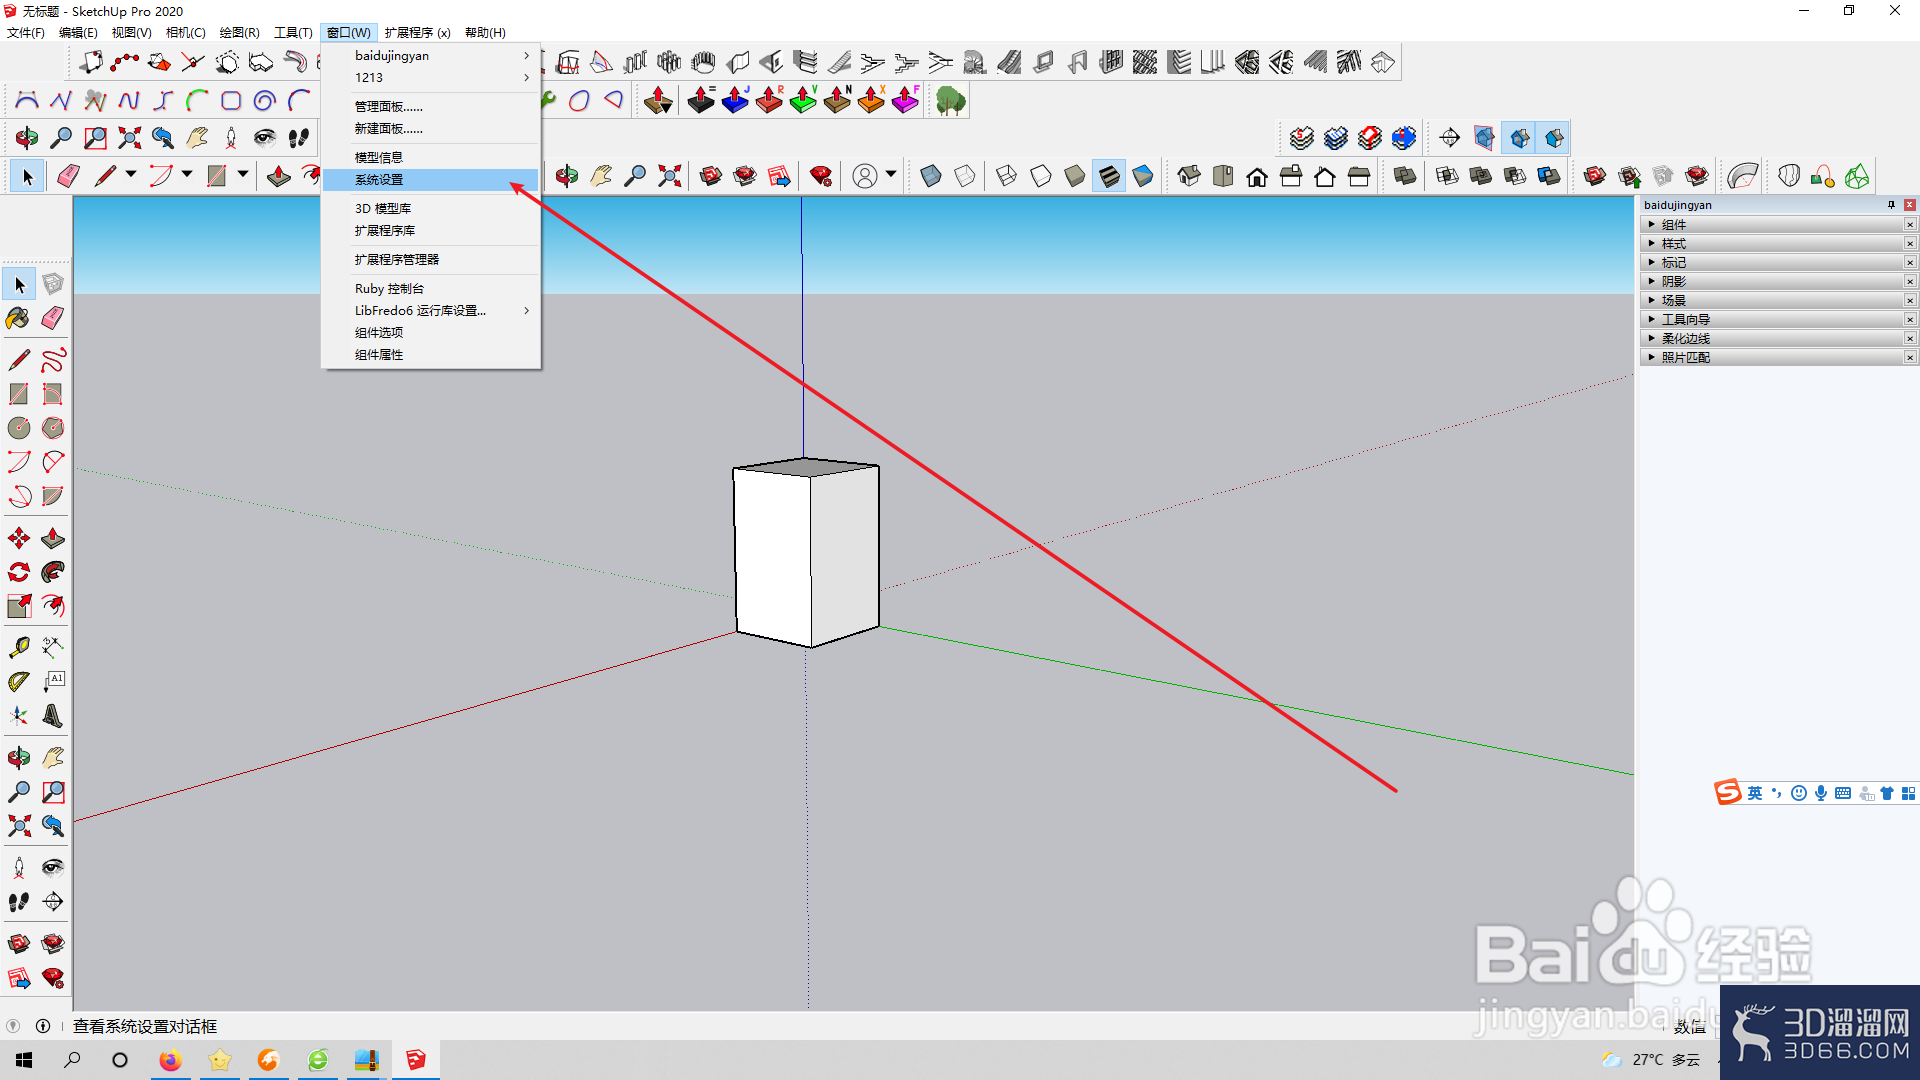Choose the Scale tool

(19, 606)
